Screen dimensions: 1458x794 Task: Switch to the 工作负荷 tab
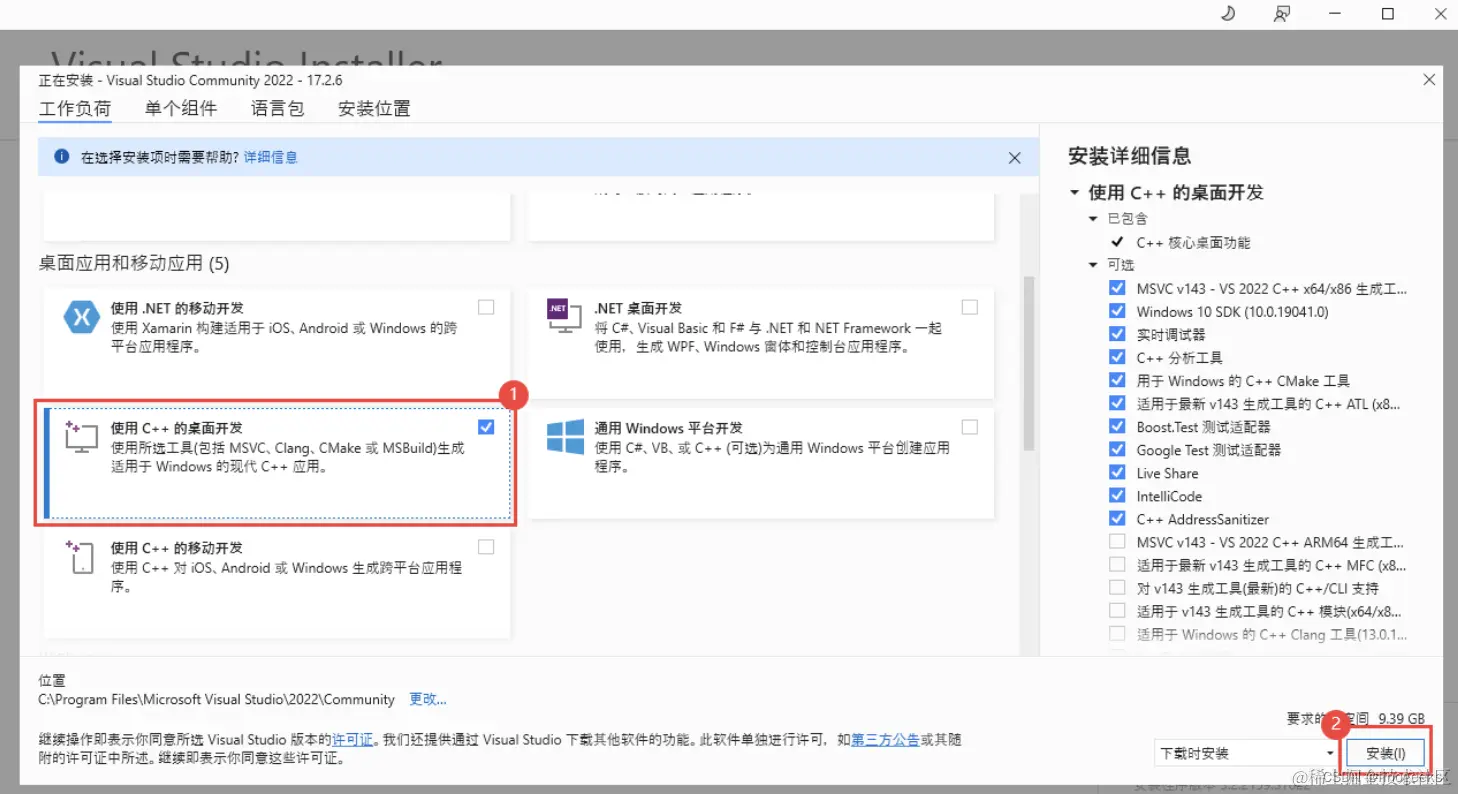coord(75,109)
